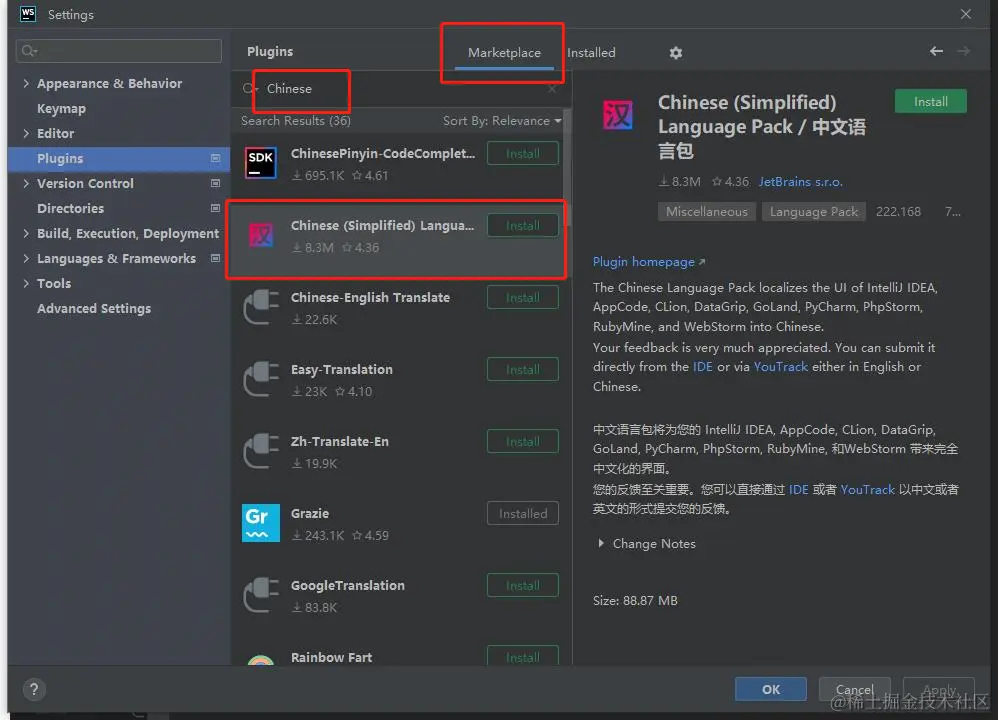Click the project-level icon next to Plugins
This screenshot has width=998, height=720.
215,158
